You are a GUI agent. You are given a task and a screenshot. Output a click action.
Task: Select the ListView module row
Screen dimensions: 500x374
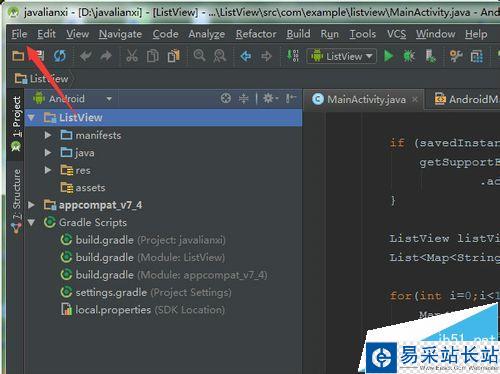pos(163,117)
